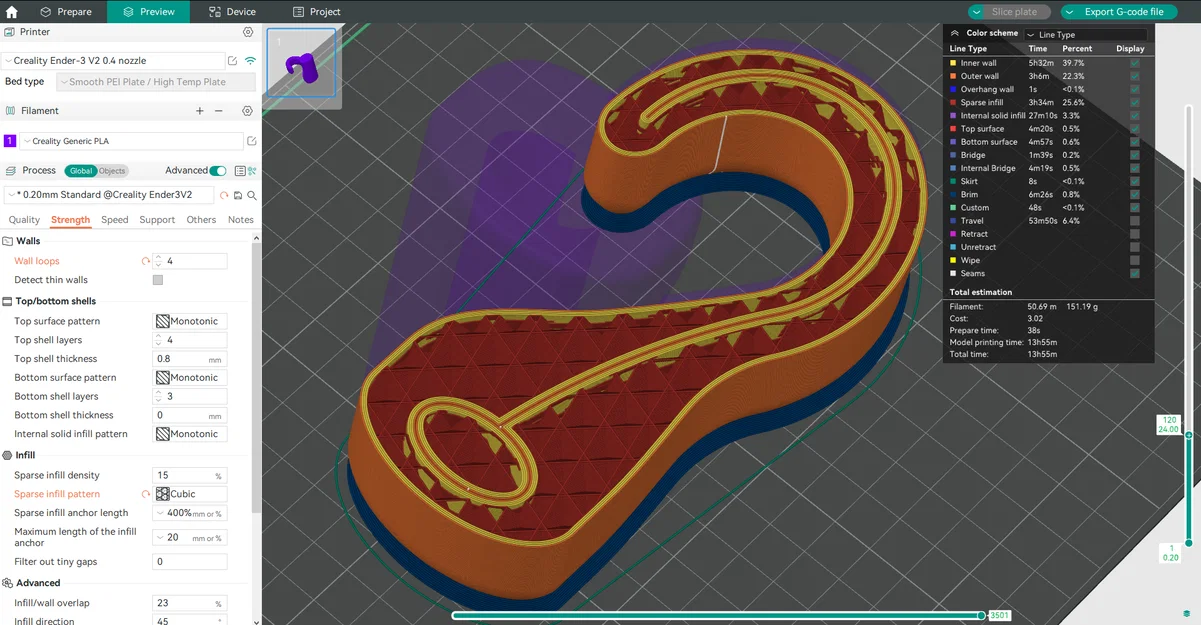
Task: Open the Internal solid infill pattern dropdown
Action: pyautogui.click(x=190, y=434)
